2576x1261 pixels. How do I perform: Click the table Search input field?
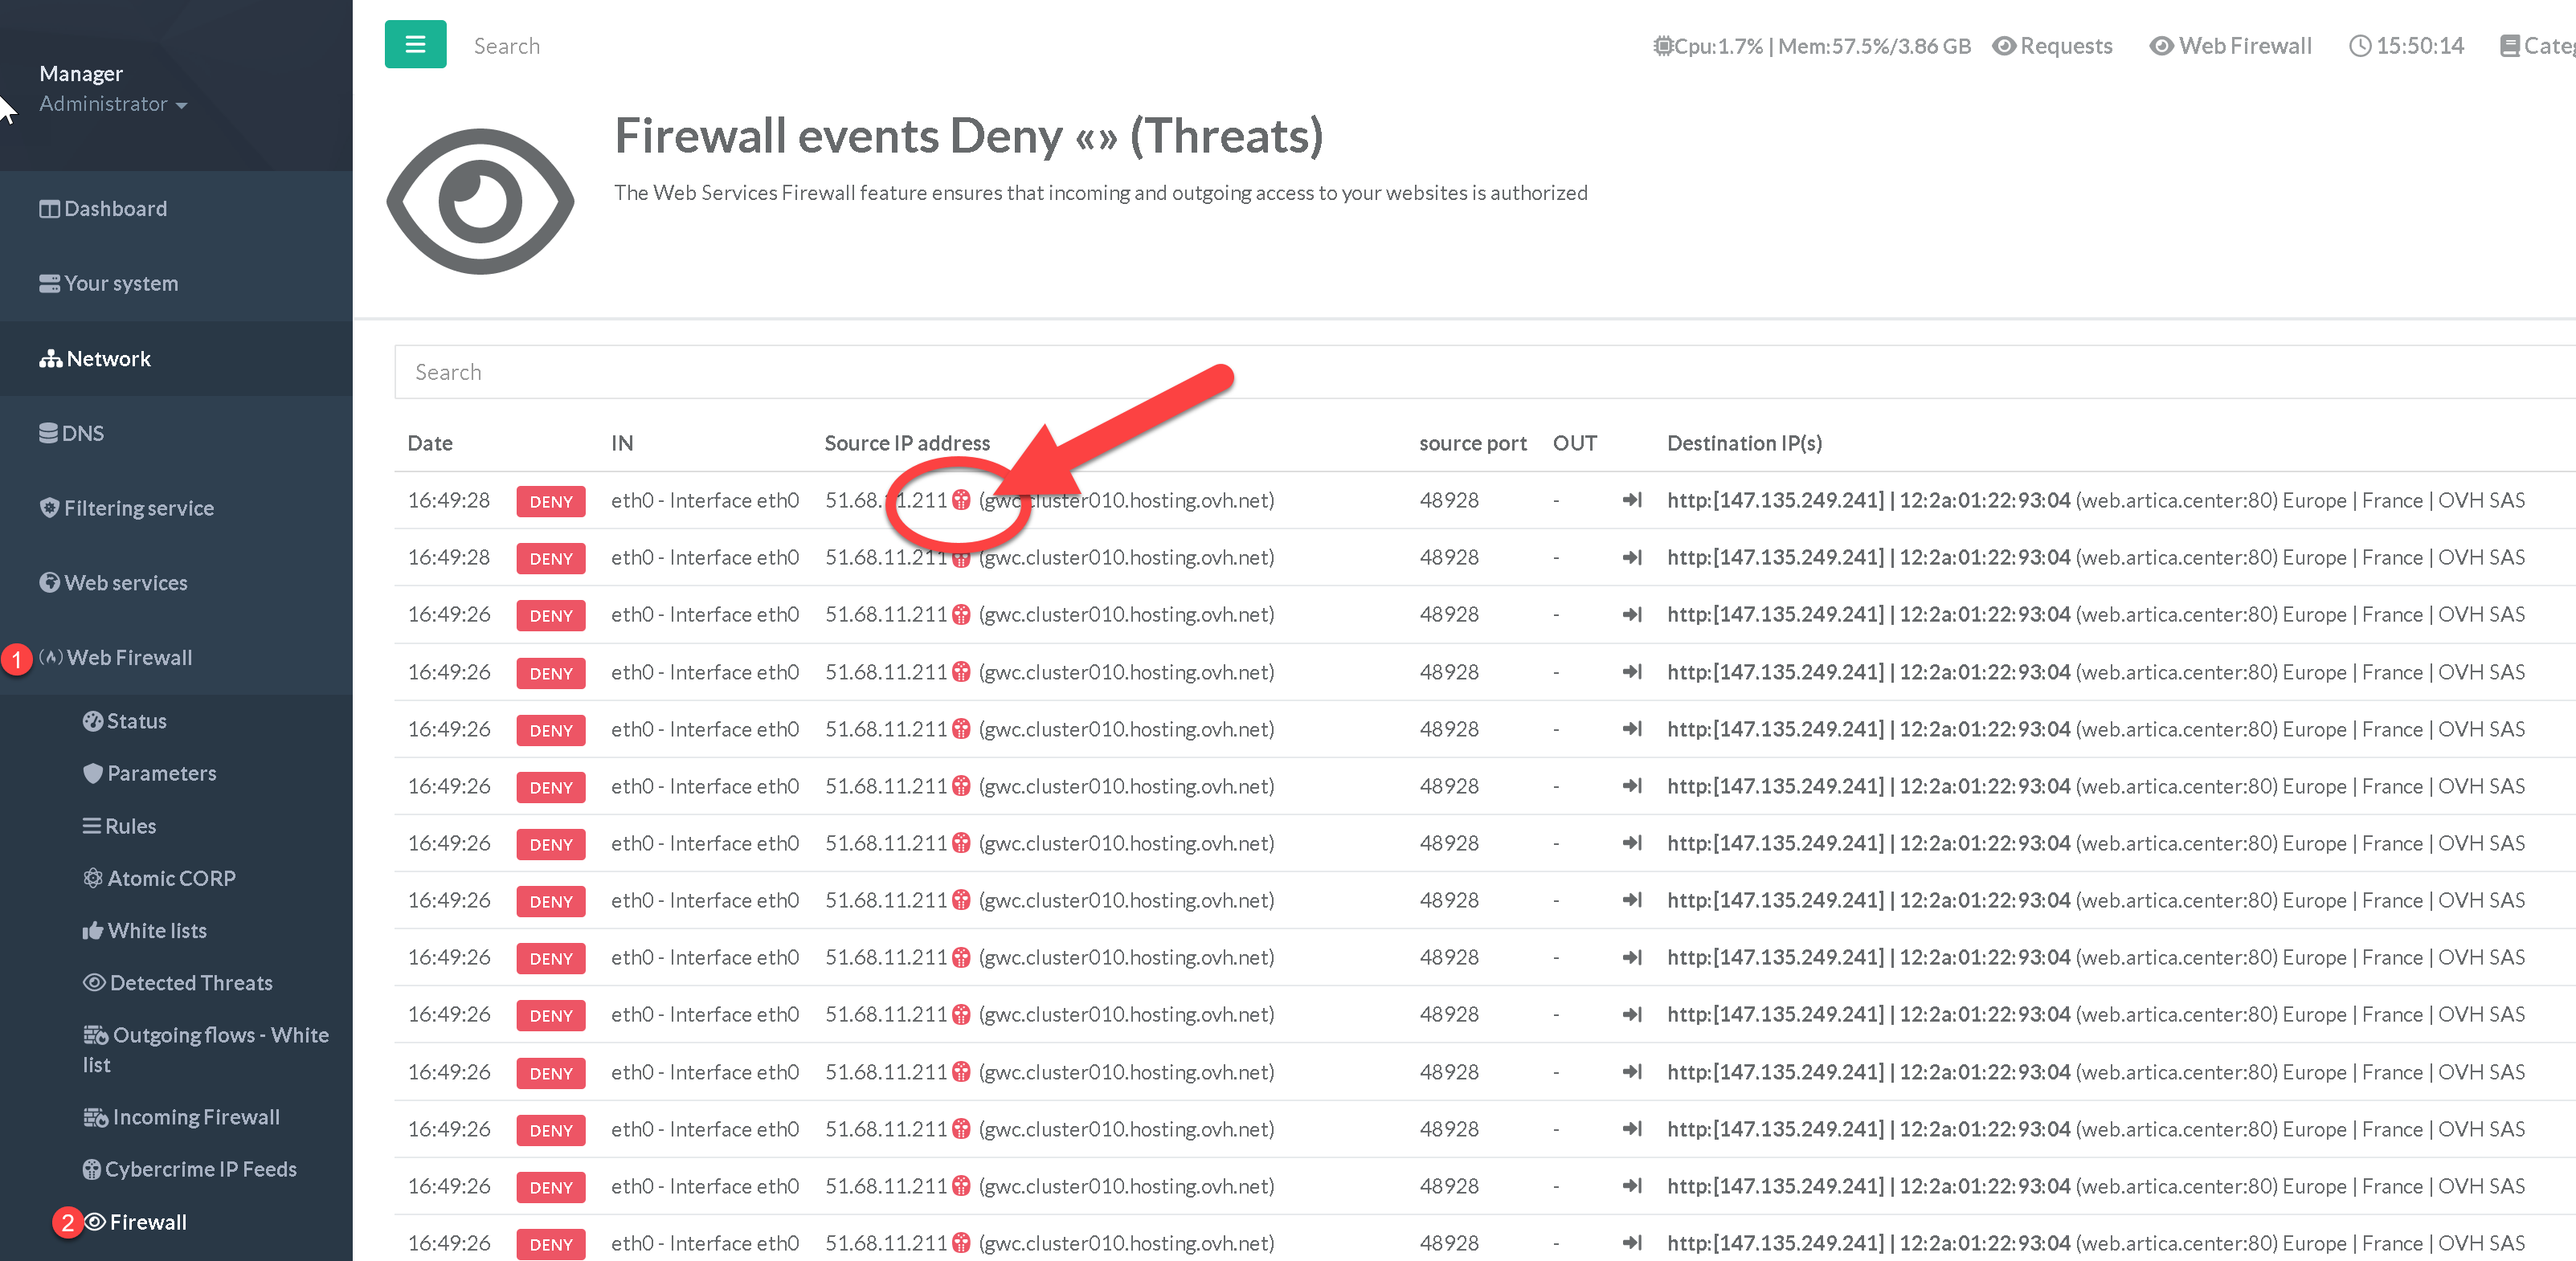[x=1400, y=372]
